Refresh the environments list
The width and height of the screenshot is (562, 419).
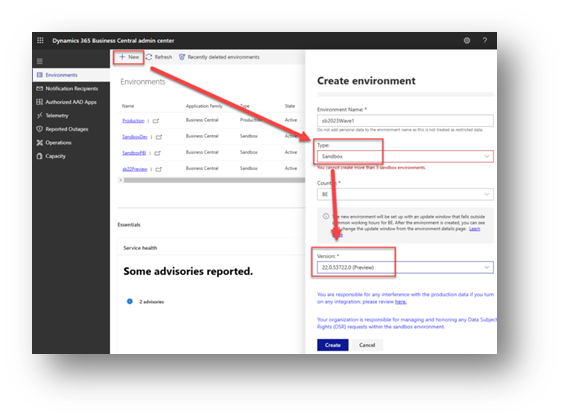click(159, 57)
